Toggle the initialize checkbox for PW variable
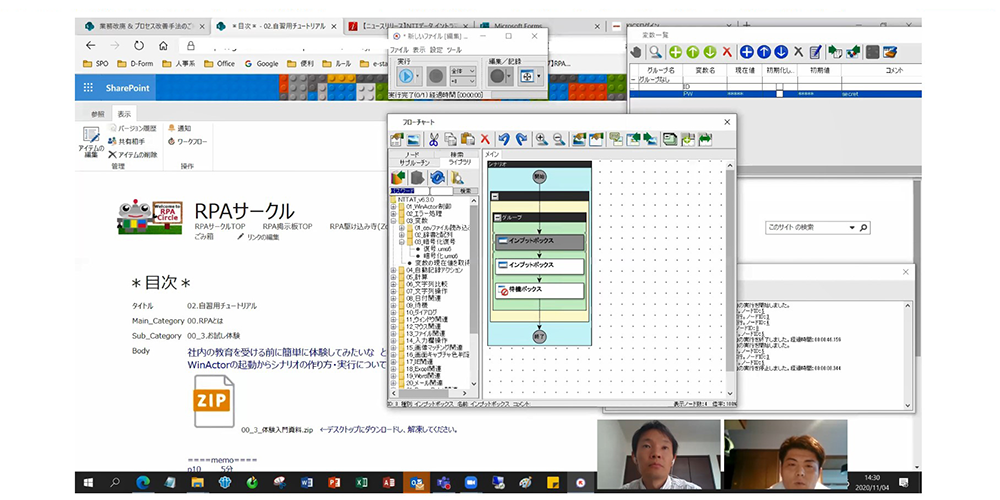 (x=780, y=93)
